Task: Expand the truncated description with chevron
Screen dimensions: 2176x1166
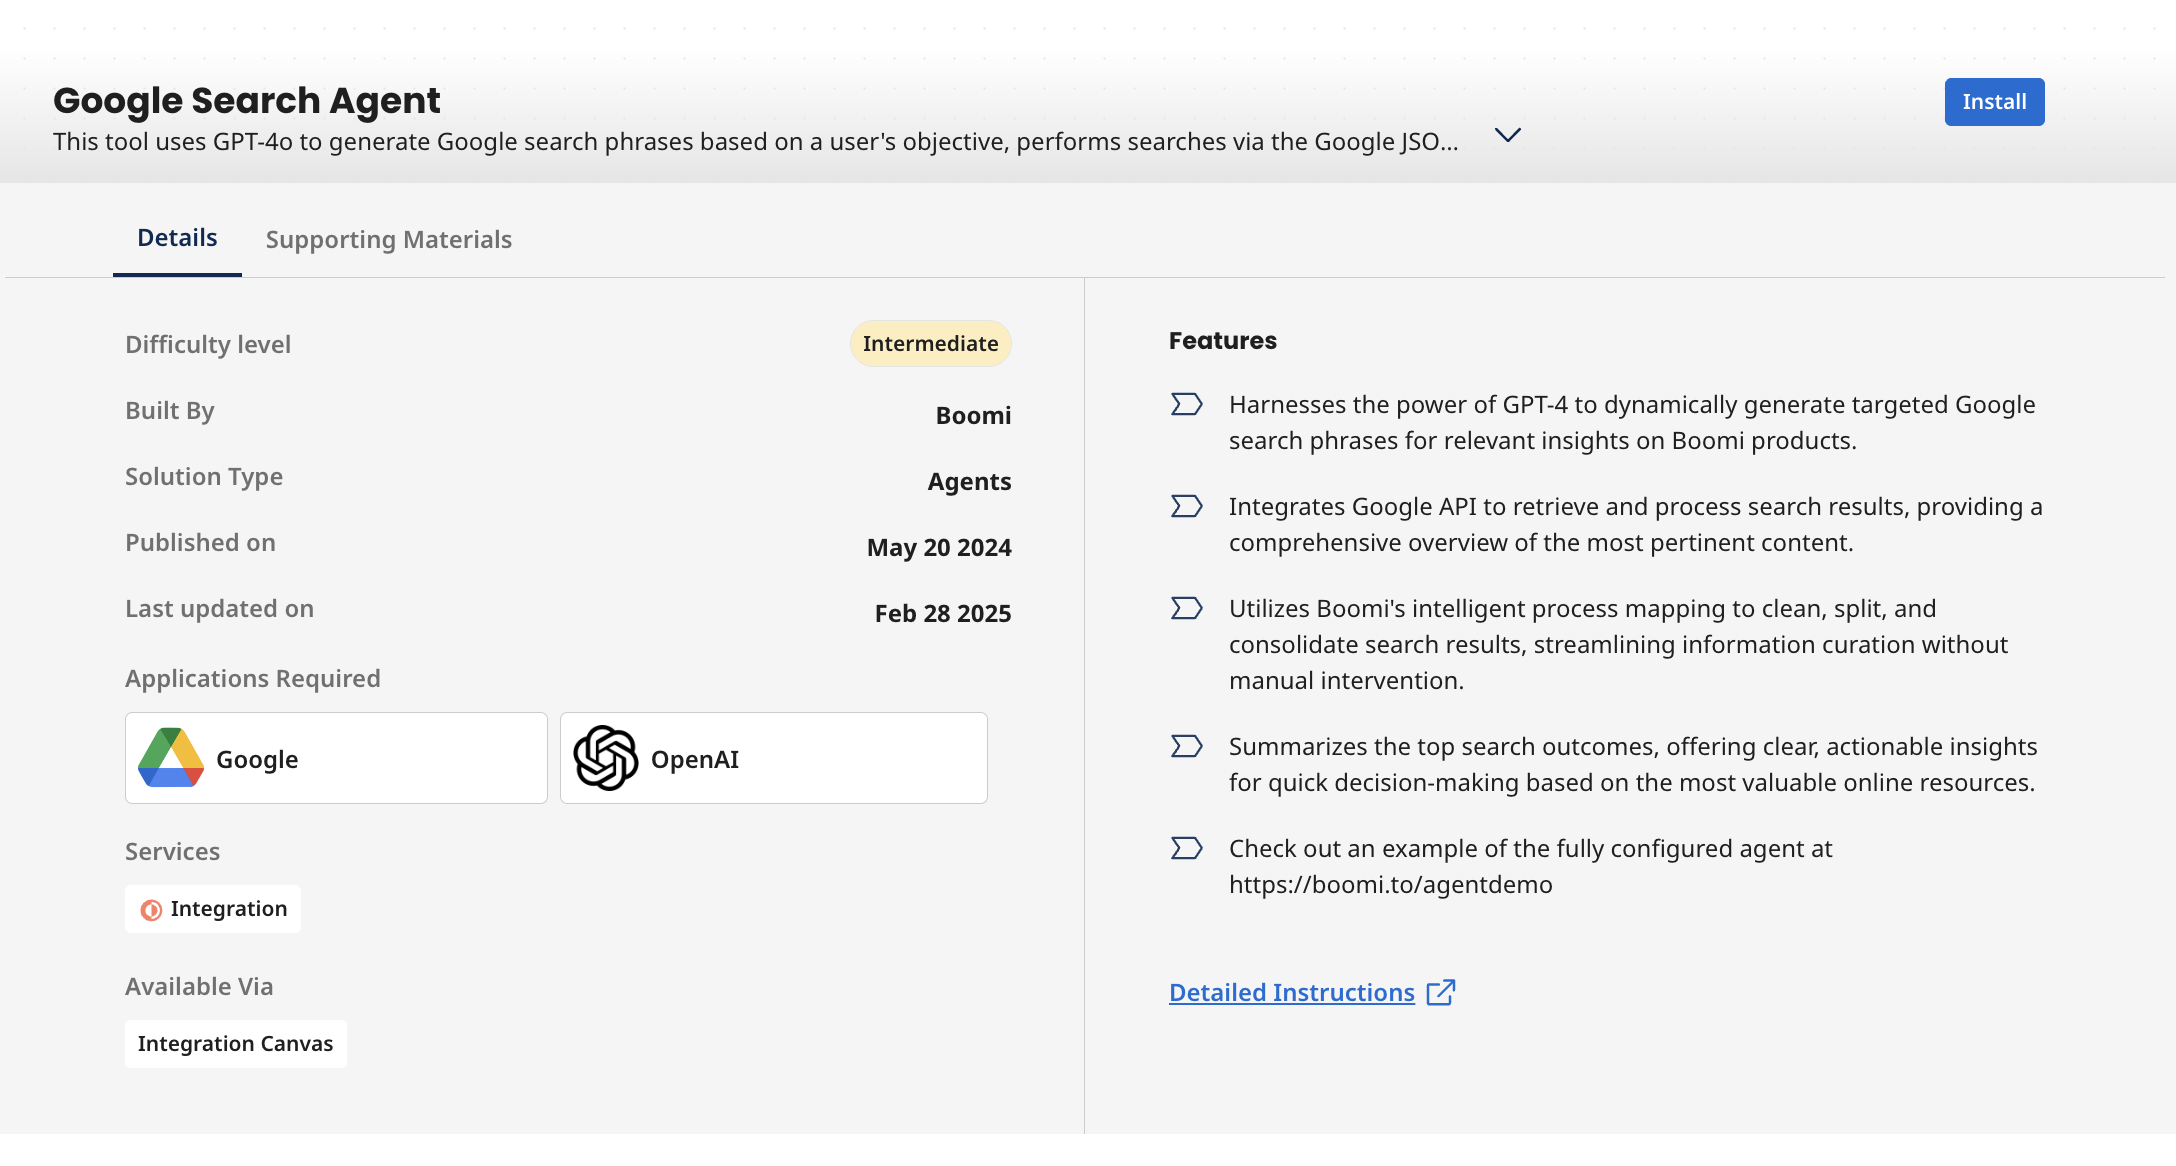Action: click(1507, 135)
